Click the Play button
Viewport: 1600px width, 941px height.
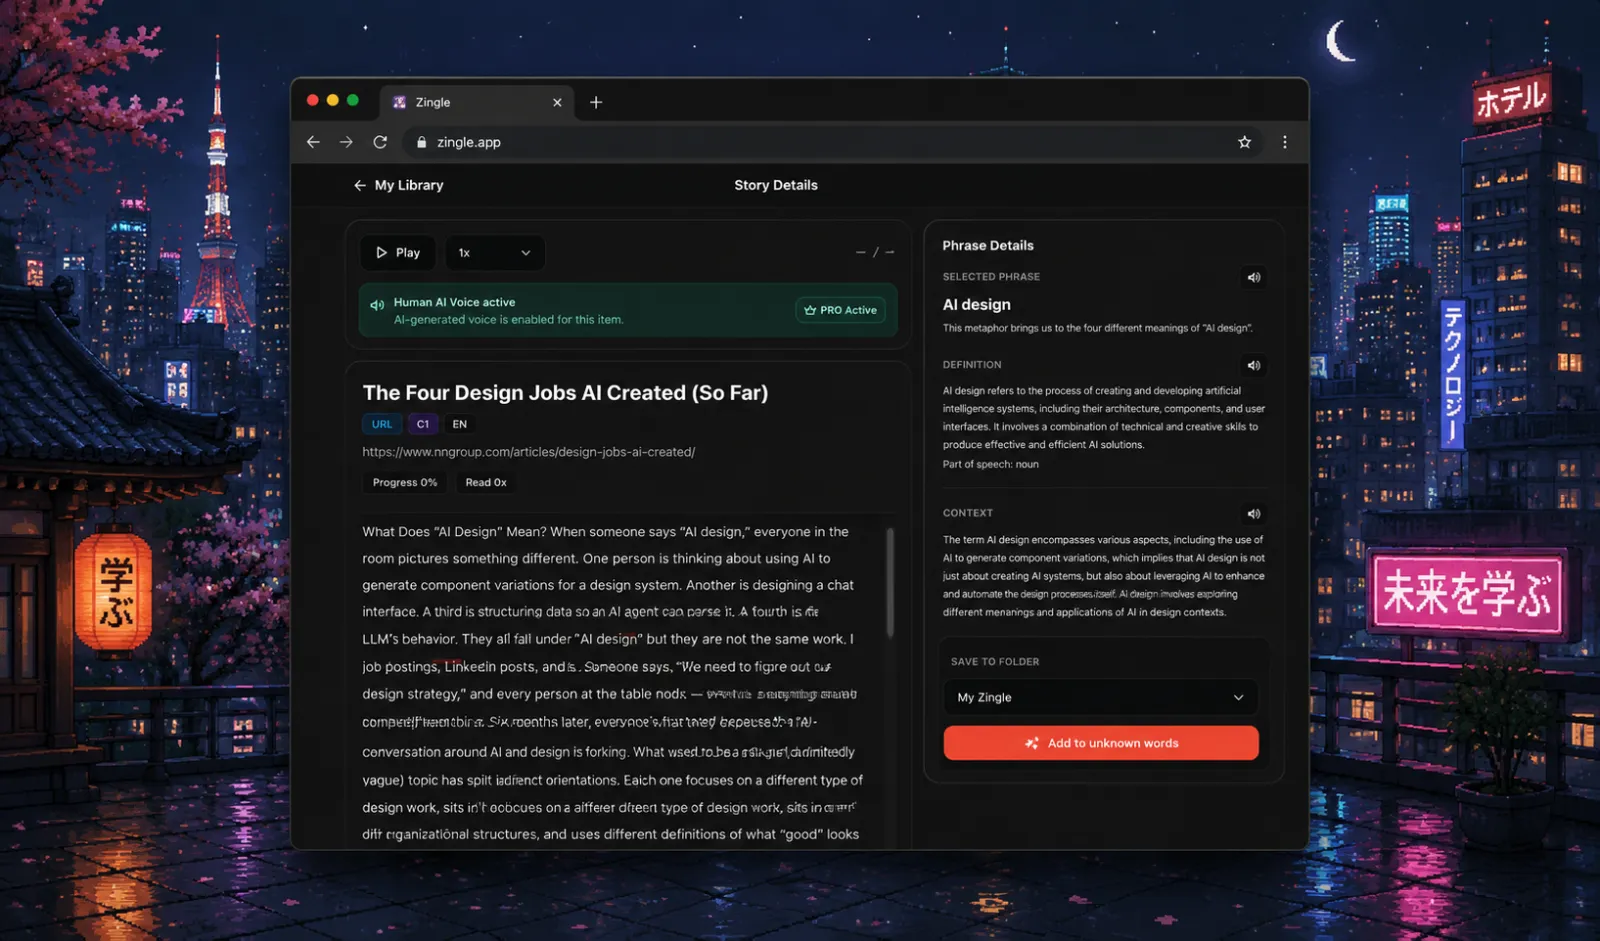tap(397, 253)
